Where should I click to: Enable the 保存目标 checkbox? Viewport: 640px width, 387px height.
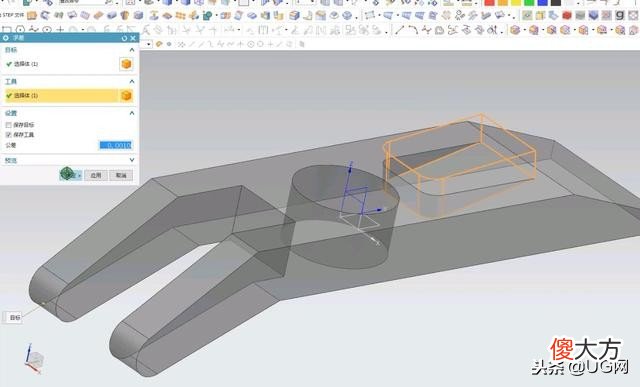(x=9, y=125)
